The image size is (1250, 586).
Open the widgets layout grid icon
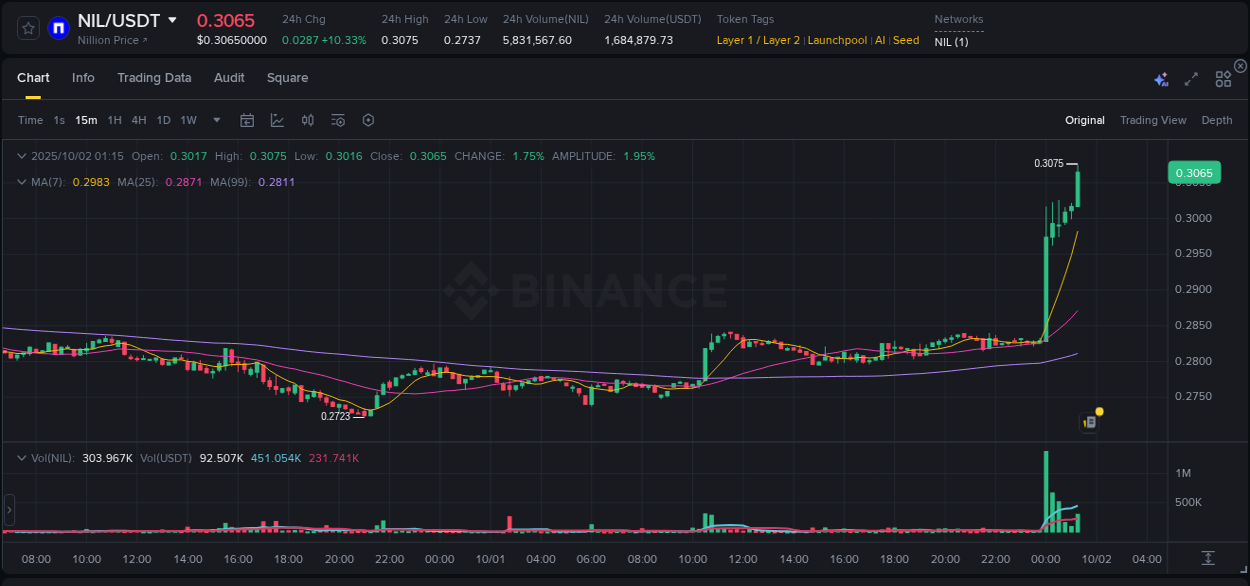[1222, 77]
